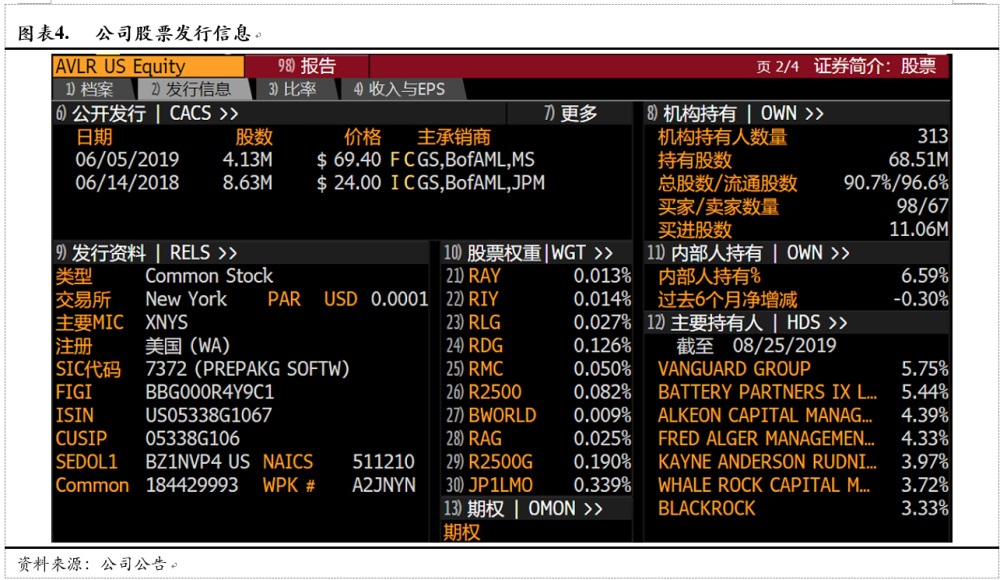Viewport: 1000px width, 580px height.
Task: Click the CUSIP value 05338G106
Action: [193, 438]
